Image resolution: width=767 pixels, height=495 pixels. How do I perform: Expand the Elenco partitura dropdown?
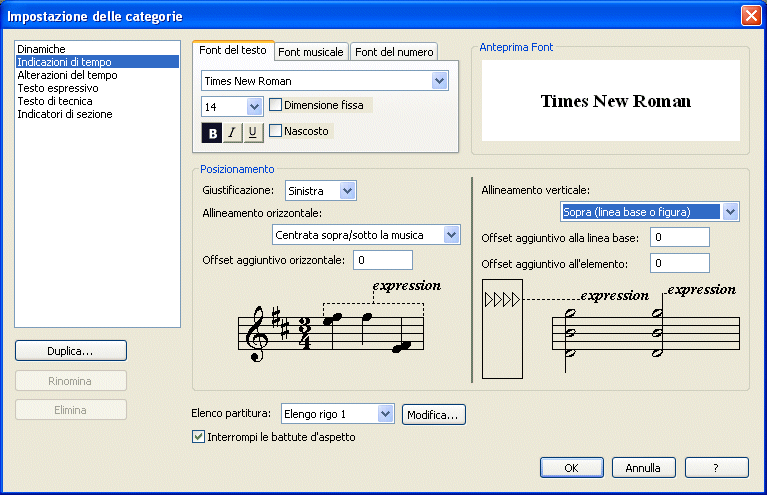pyautogui.click(x=386, y=414)
